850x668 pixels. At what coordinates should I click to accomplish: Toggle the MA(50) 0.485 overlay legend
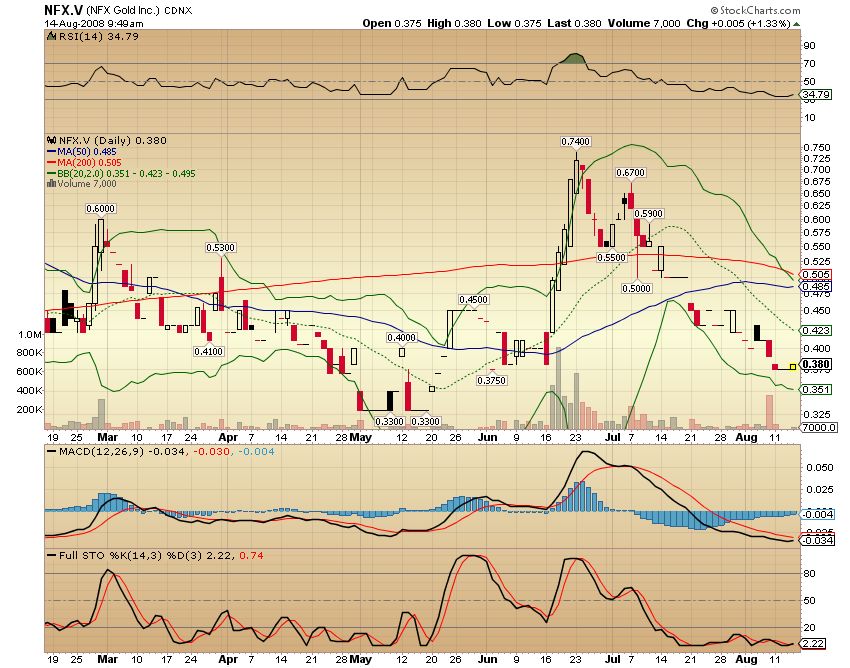tap(85, 151)
